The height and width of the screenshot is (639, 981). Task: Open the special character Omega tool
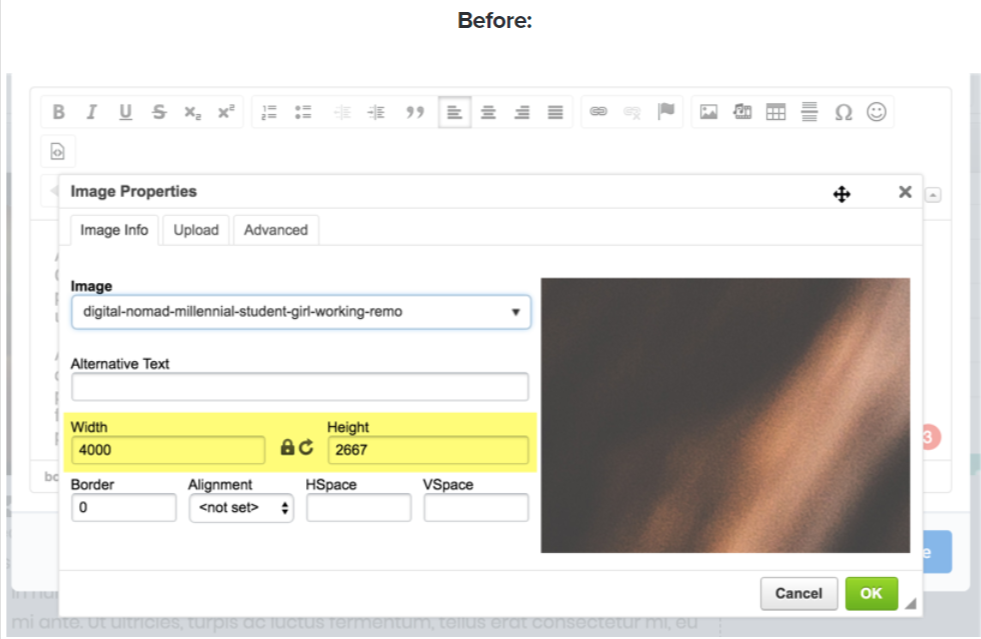[843, 112]
